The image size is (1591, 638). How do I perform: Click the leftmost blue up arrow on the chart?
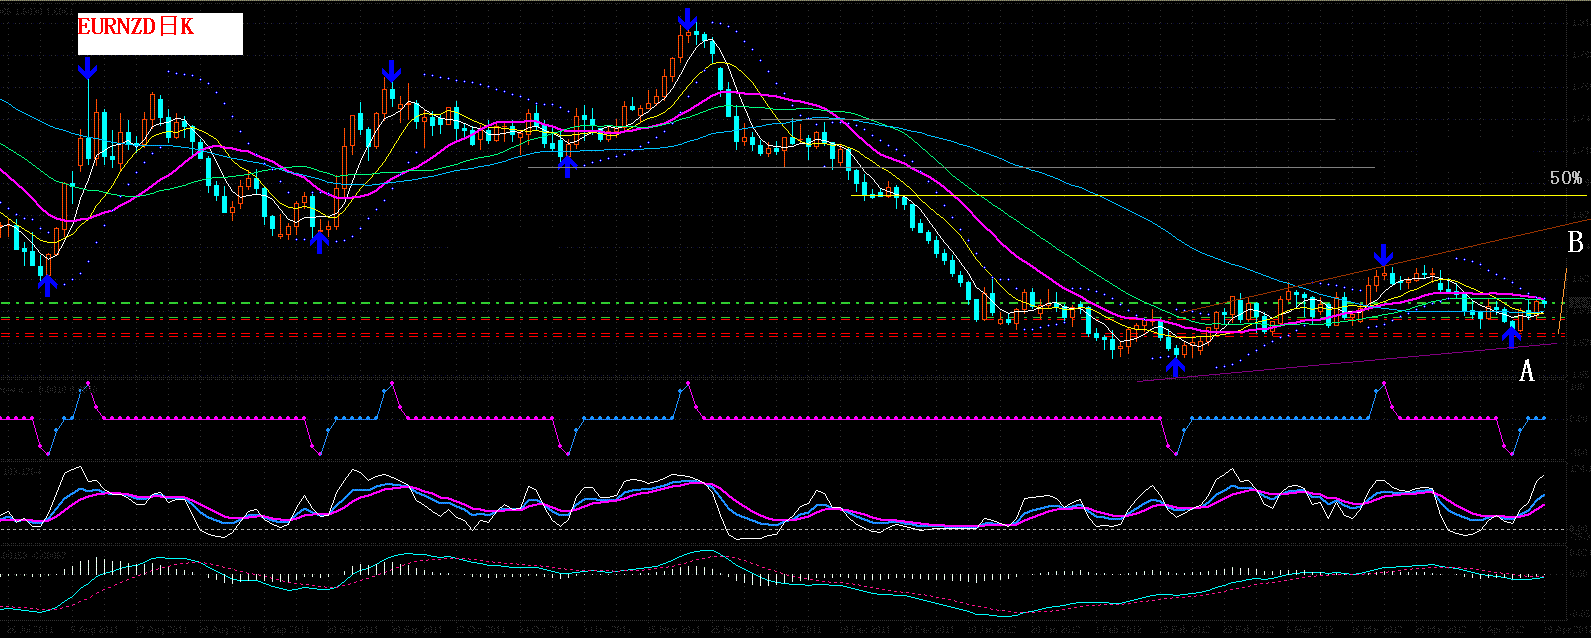click(x=47, y=285)
